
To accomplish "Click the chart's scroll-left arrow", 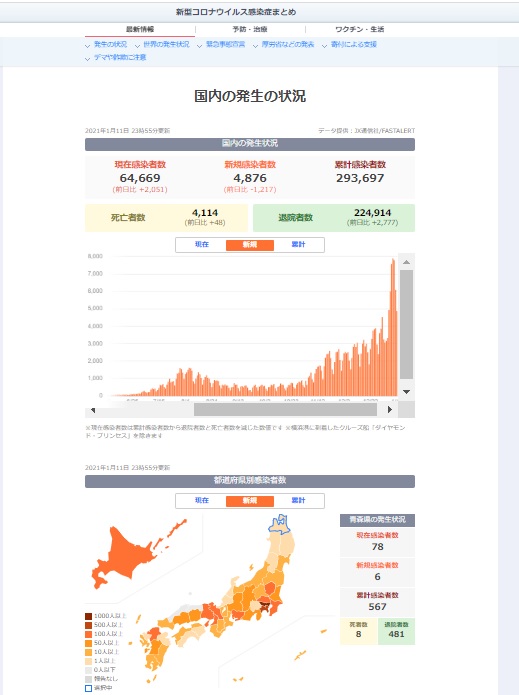I will pyautogui.click(x=93, y=410).
